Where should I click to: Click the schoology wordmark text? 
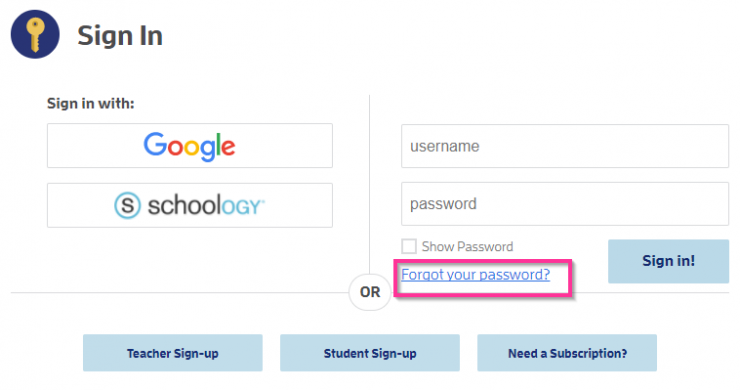pyautogui.click(x=206, y=206)
